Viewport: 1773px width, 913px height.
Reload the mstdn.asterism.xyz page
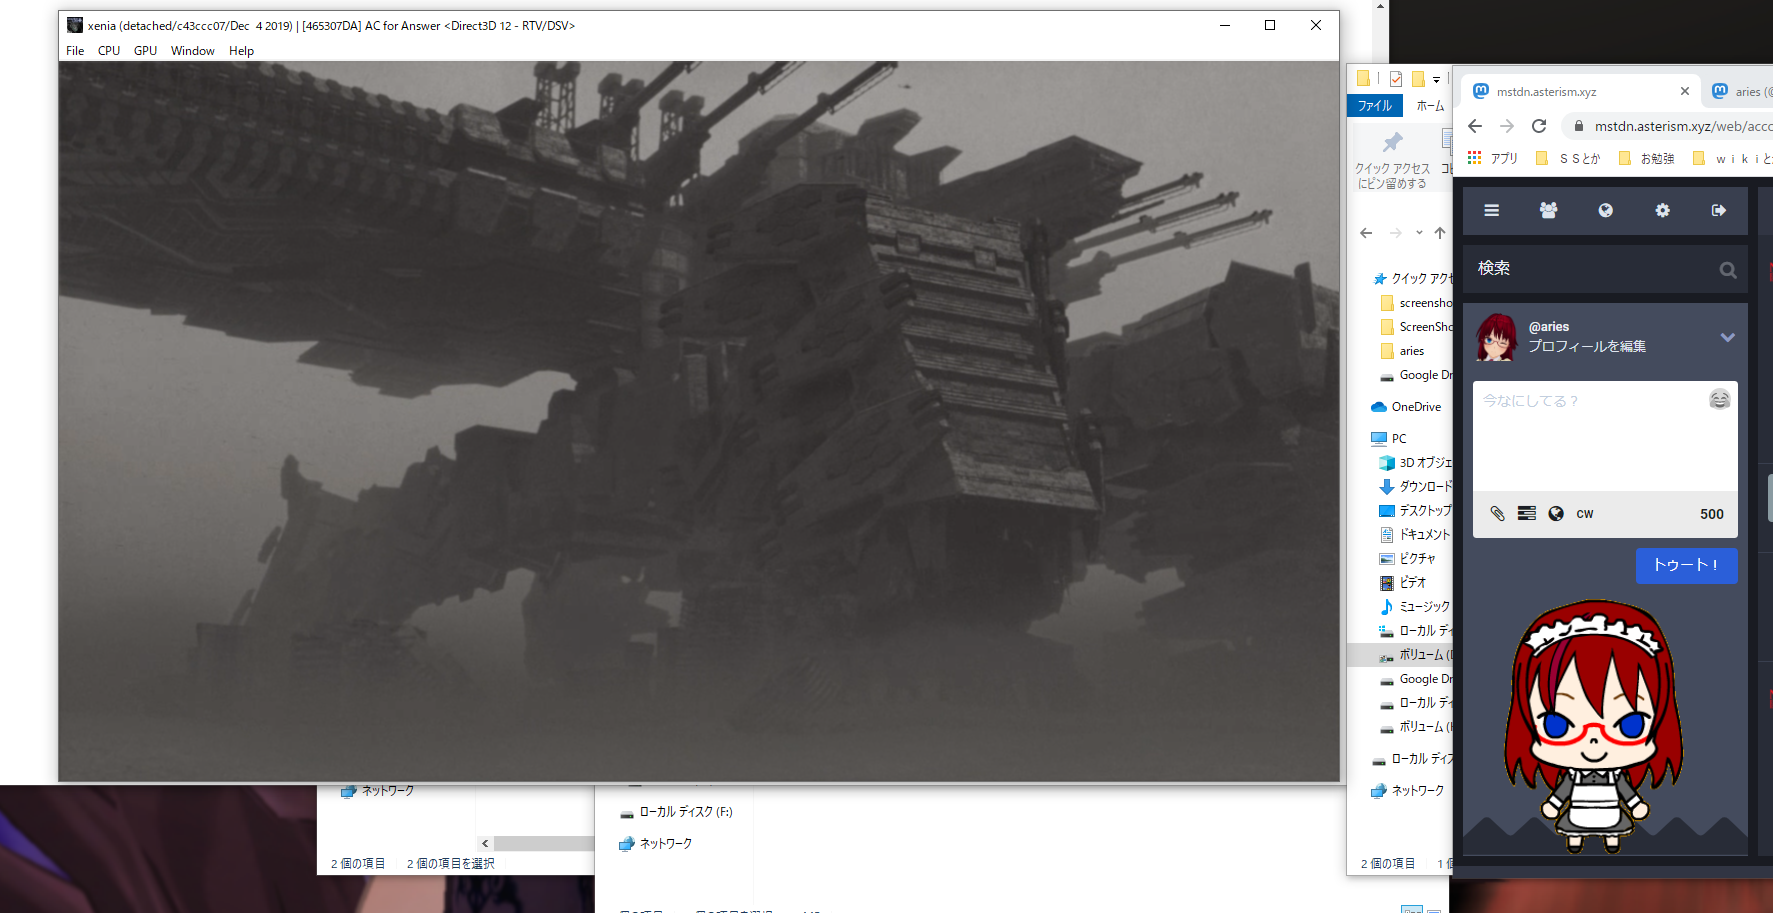(1539, 126)
